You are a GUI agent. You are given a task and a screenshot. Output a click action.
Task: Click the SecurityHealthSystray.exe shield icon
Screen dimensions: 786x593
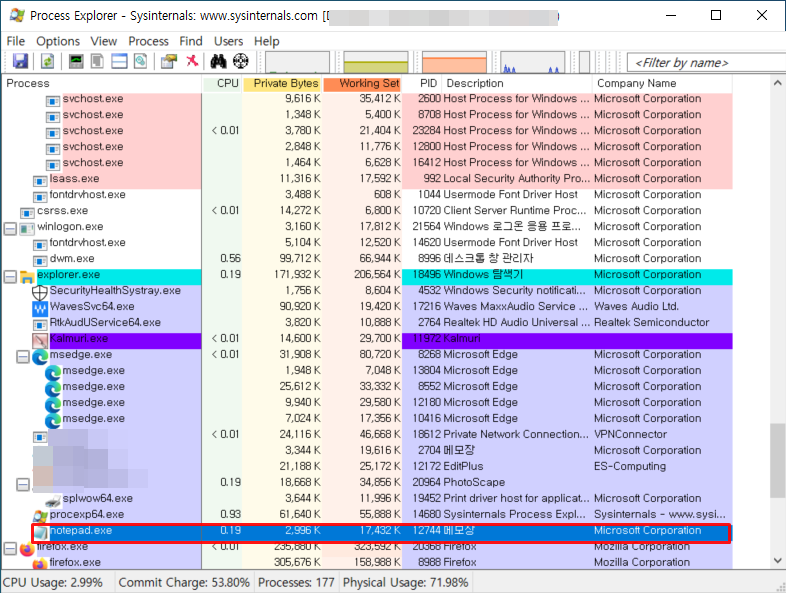pyautogui.click(x=40, y=292)
